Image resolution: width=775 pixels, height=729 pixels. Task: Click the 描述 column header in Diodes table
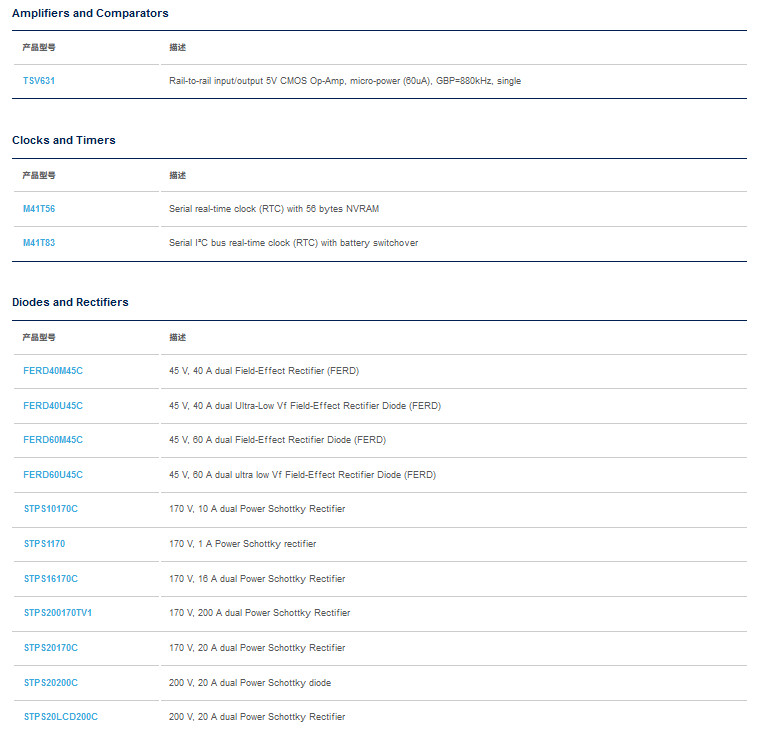pos(177,338)
